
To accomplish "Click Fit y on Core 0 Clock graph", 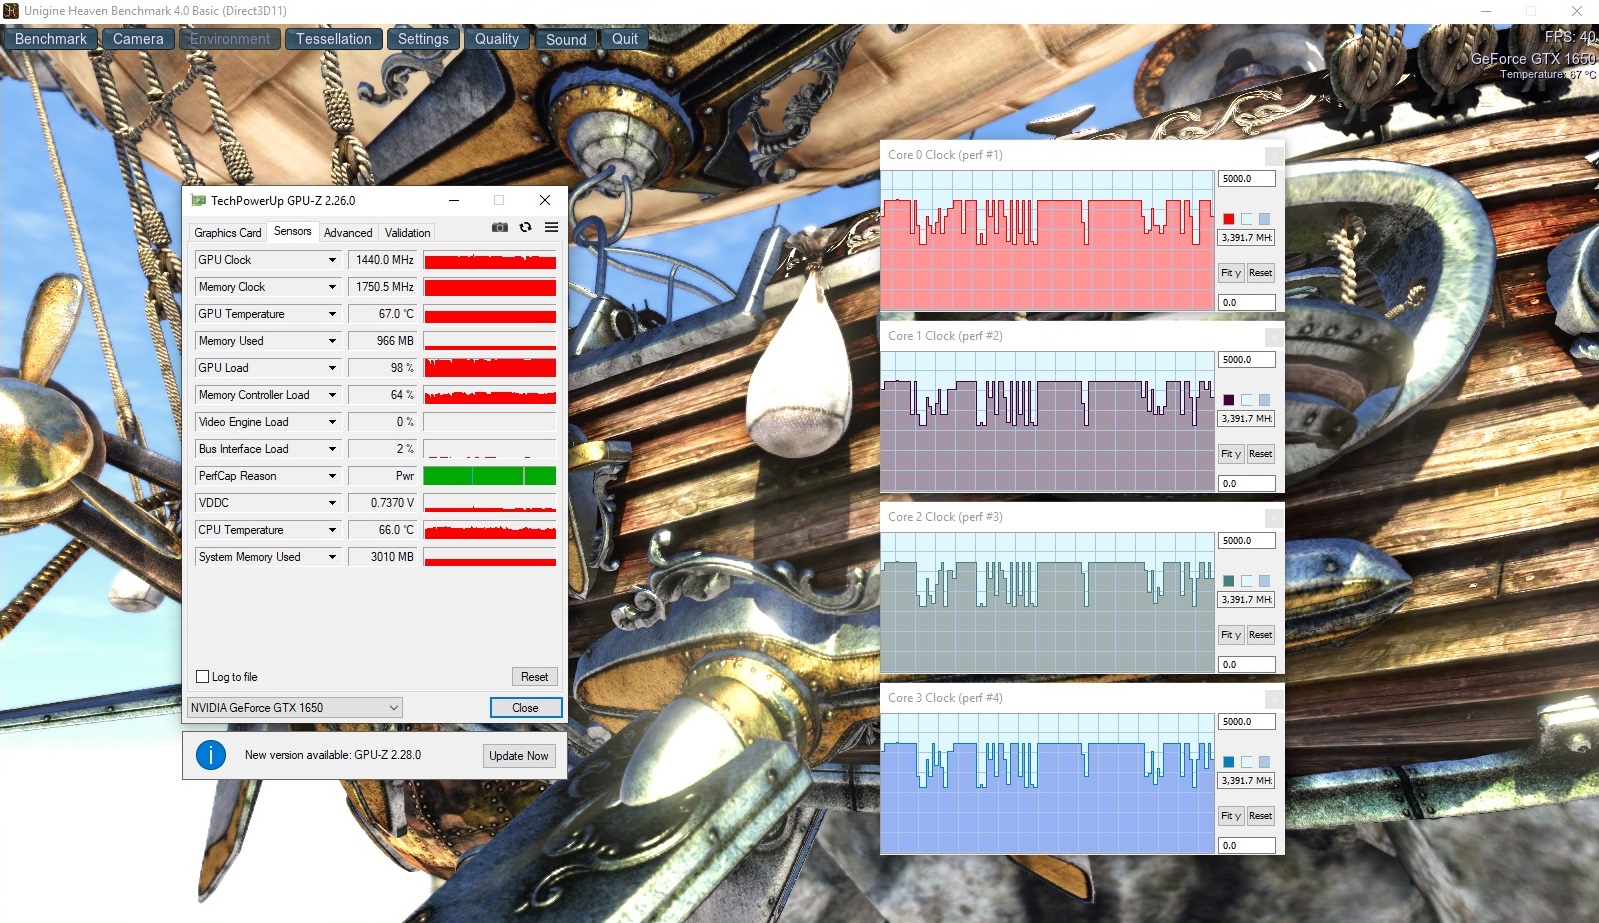I will 1231,273.
